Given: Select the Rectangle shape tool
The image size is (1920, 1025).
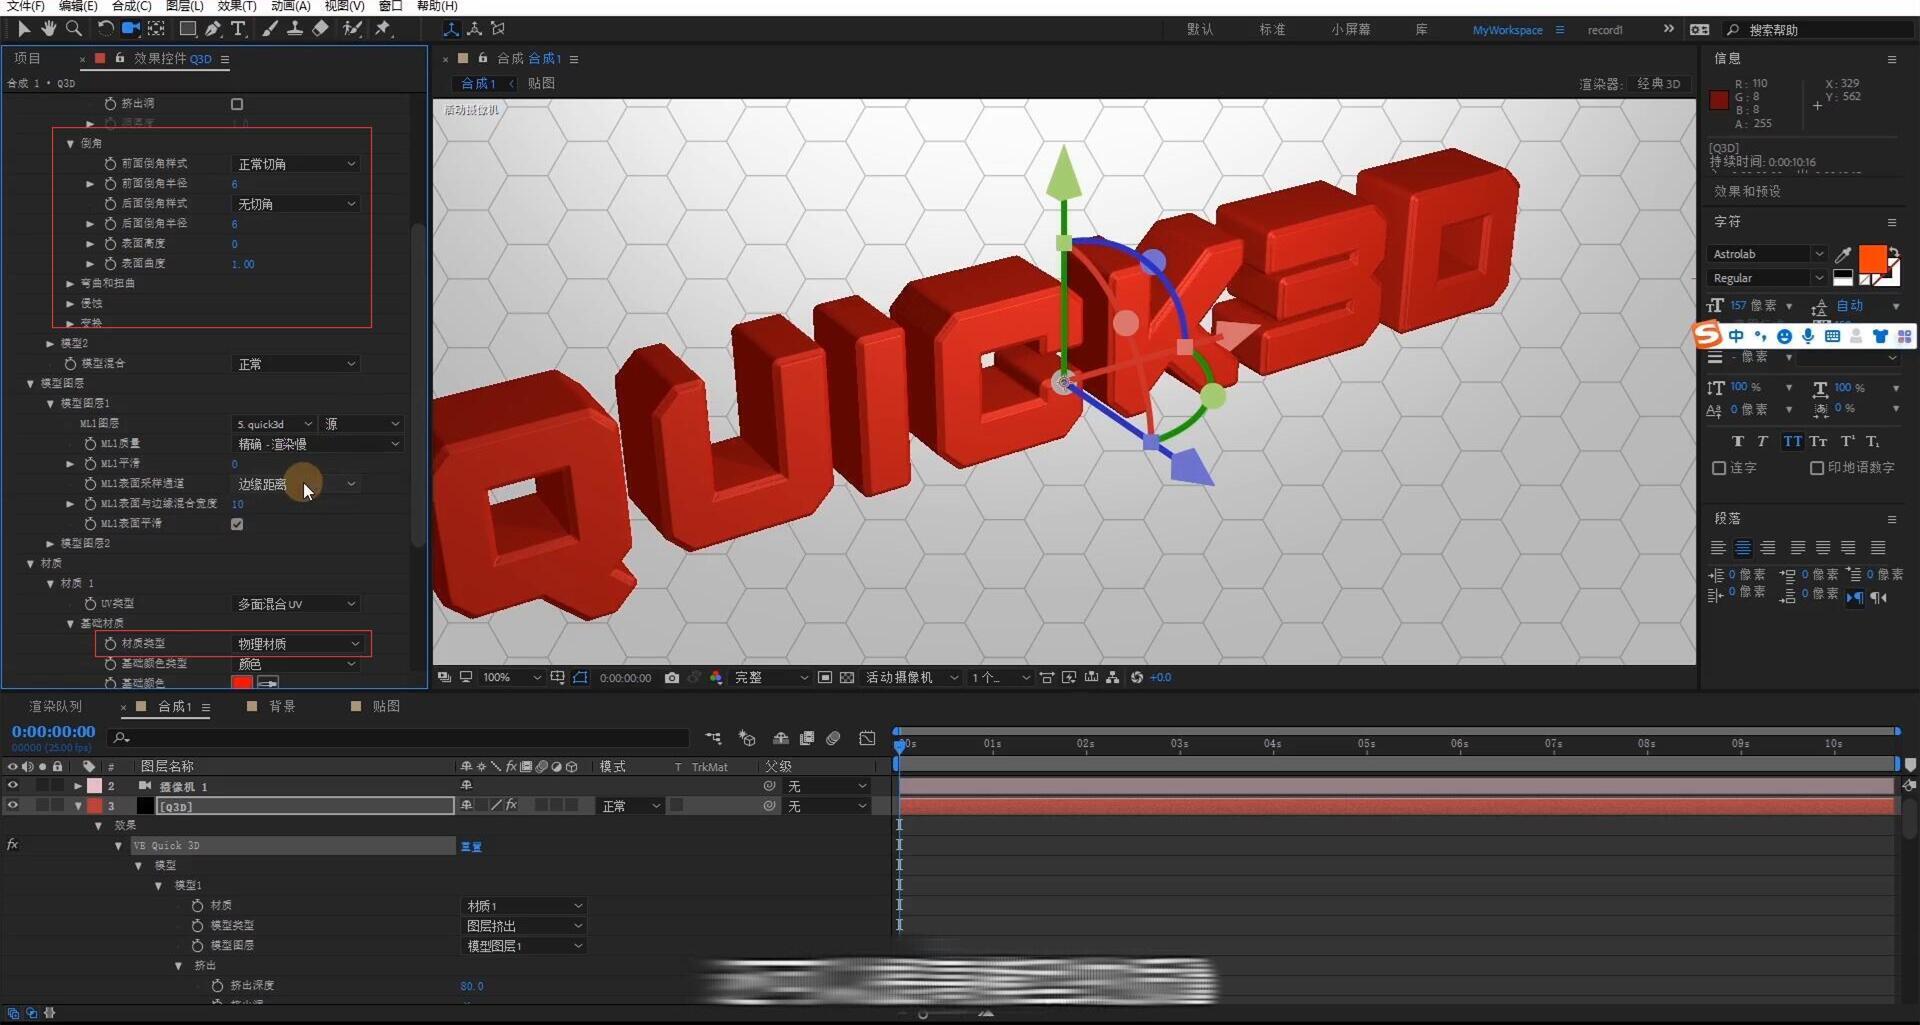Looking at the screenshot, I should (x=187, y=29).
